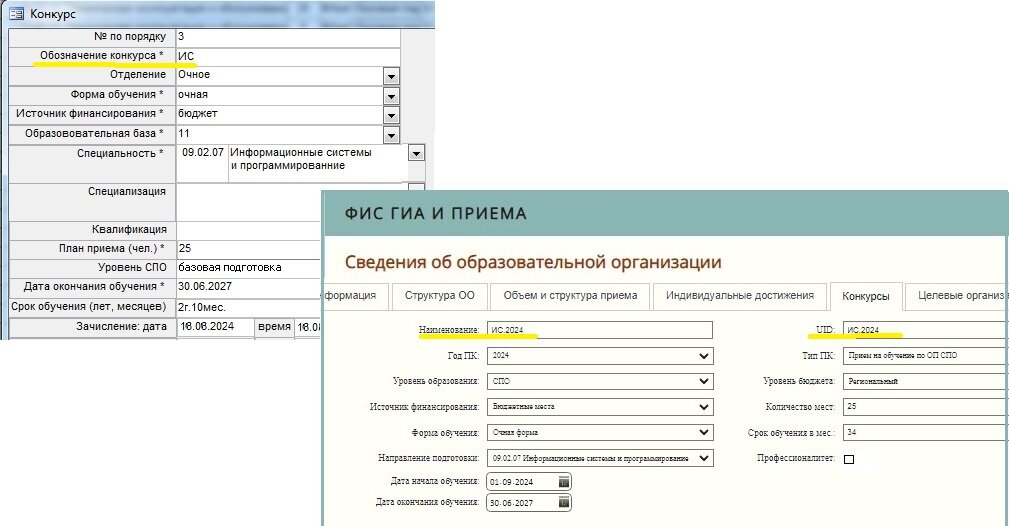Screen dimensions: 1009x526
Task: Select the Конкурсы tab
Action: (866, 296)
